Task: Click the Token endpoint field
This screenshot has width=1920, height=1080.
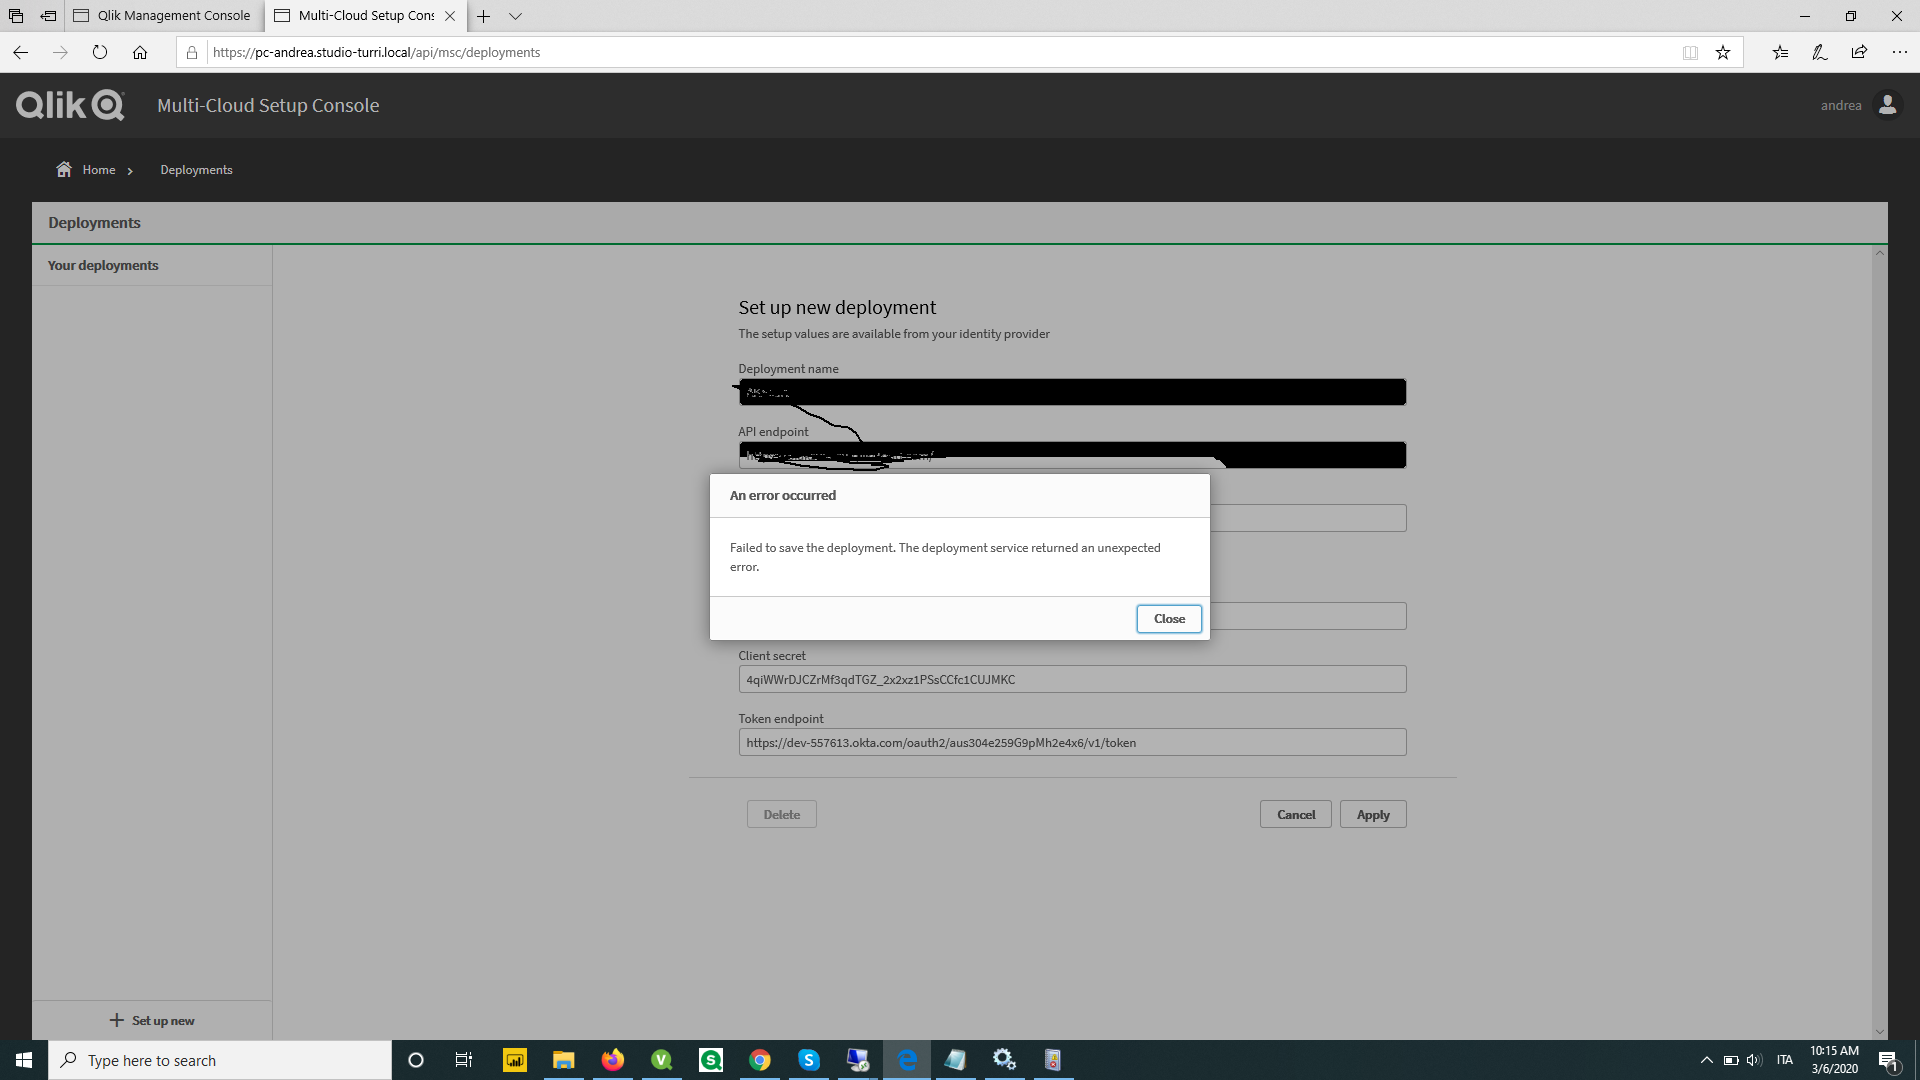Action: point(1071,742)
